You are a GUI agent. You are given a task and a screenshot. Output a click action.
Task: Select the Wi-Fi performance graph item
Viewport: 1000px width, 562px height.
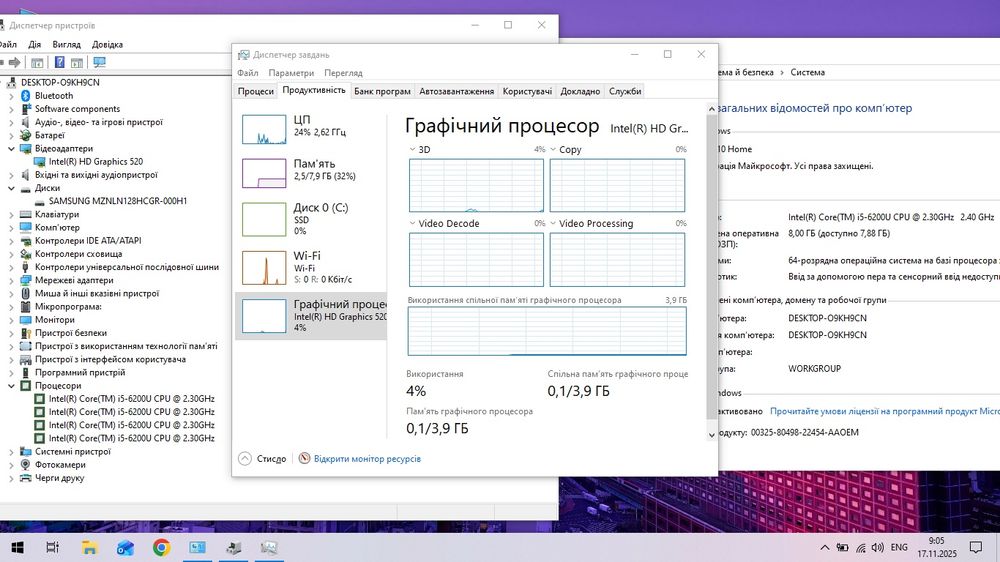tap(311, 267)
